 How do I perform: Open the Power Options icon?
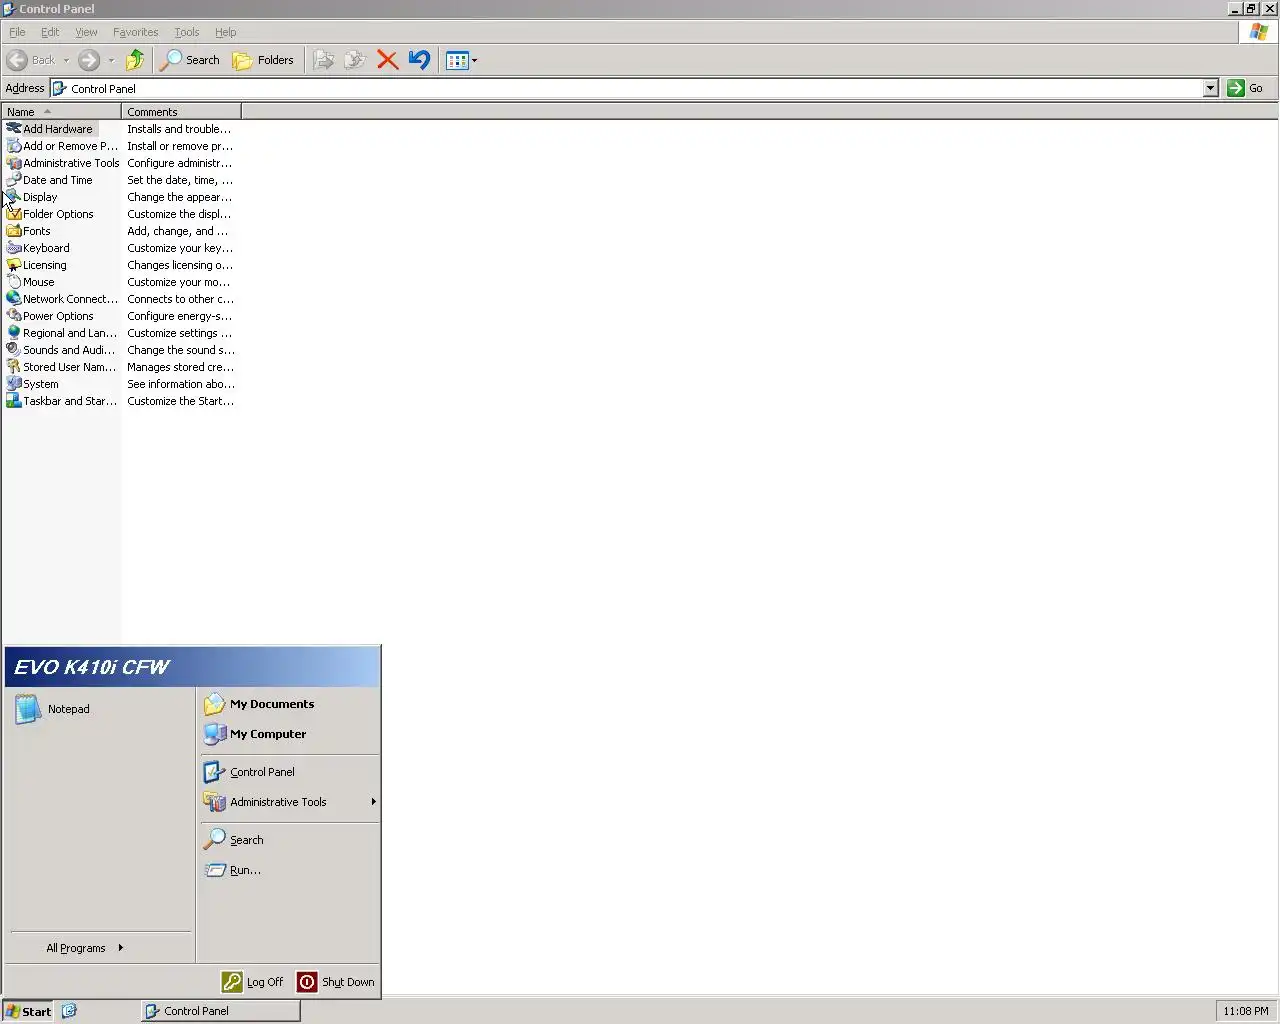coord(14,316)
